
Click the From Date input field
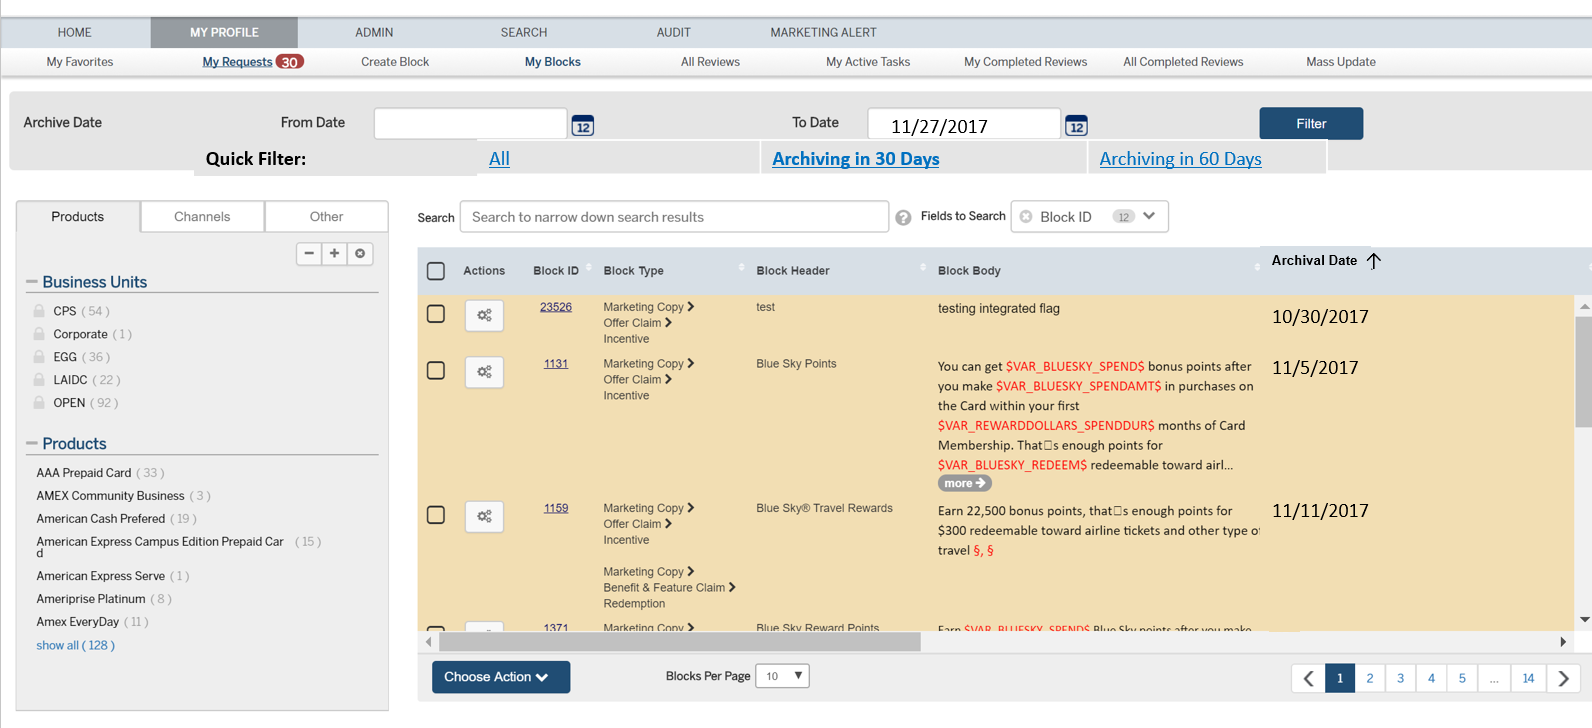(x=470, y=124)
